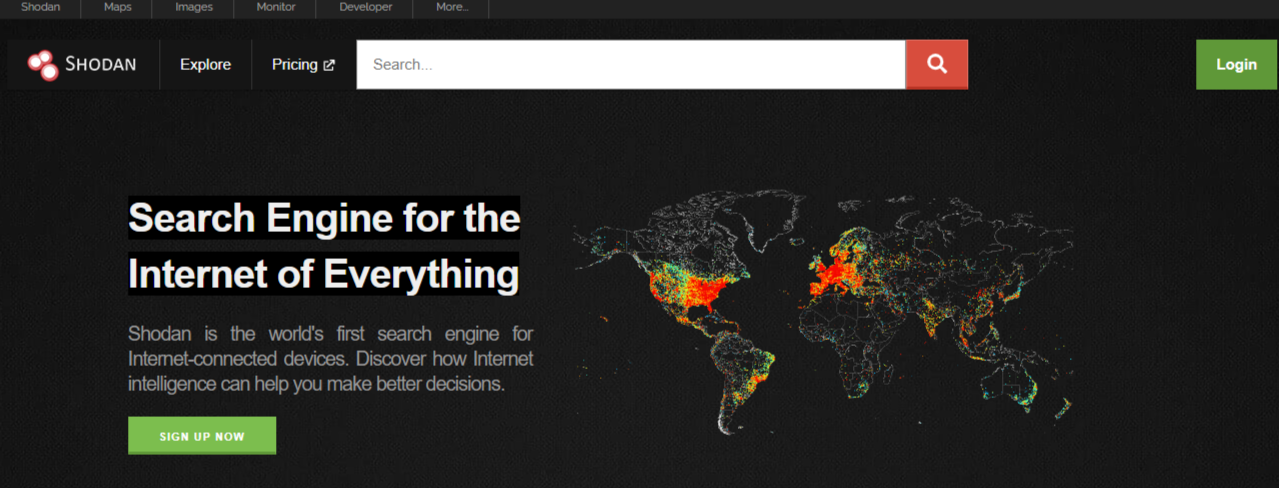Click the SIGN UP NOW button

(202, 436)
